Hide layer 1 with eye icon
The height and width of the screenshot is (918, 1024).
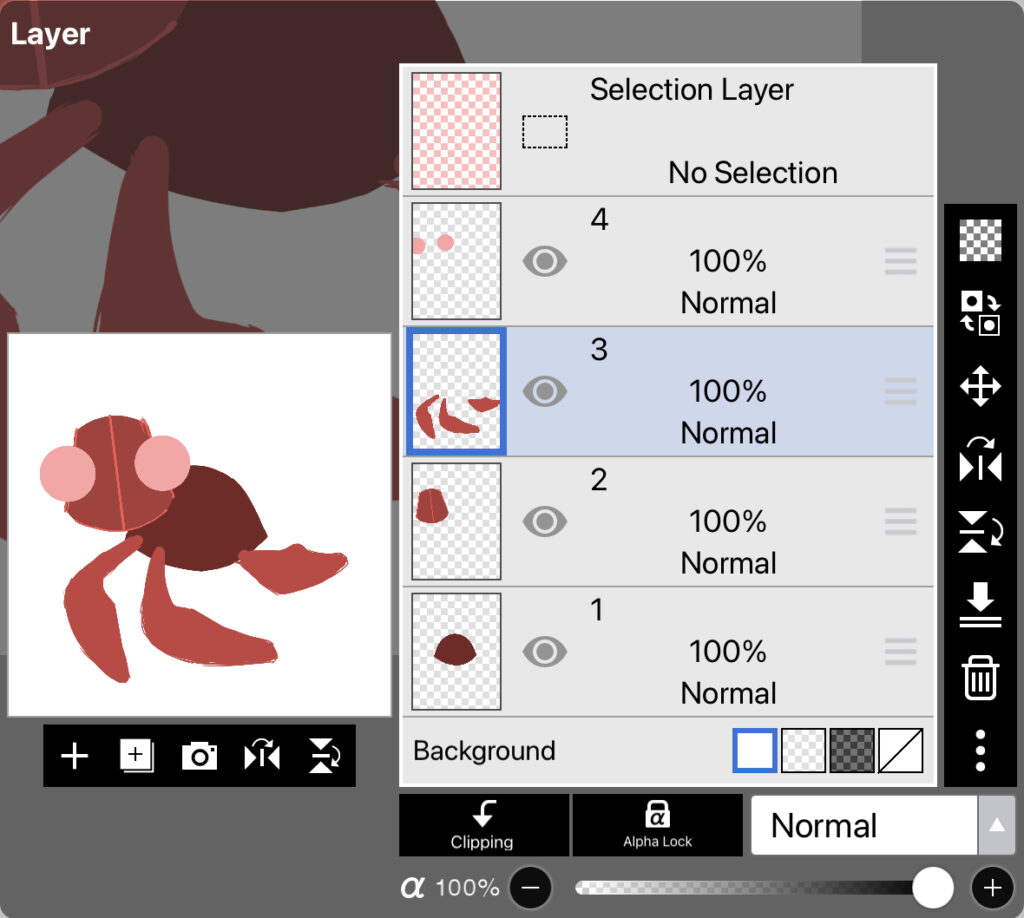[x=545, y=652]
